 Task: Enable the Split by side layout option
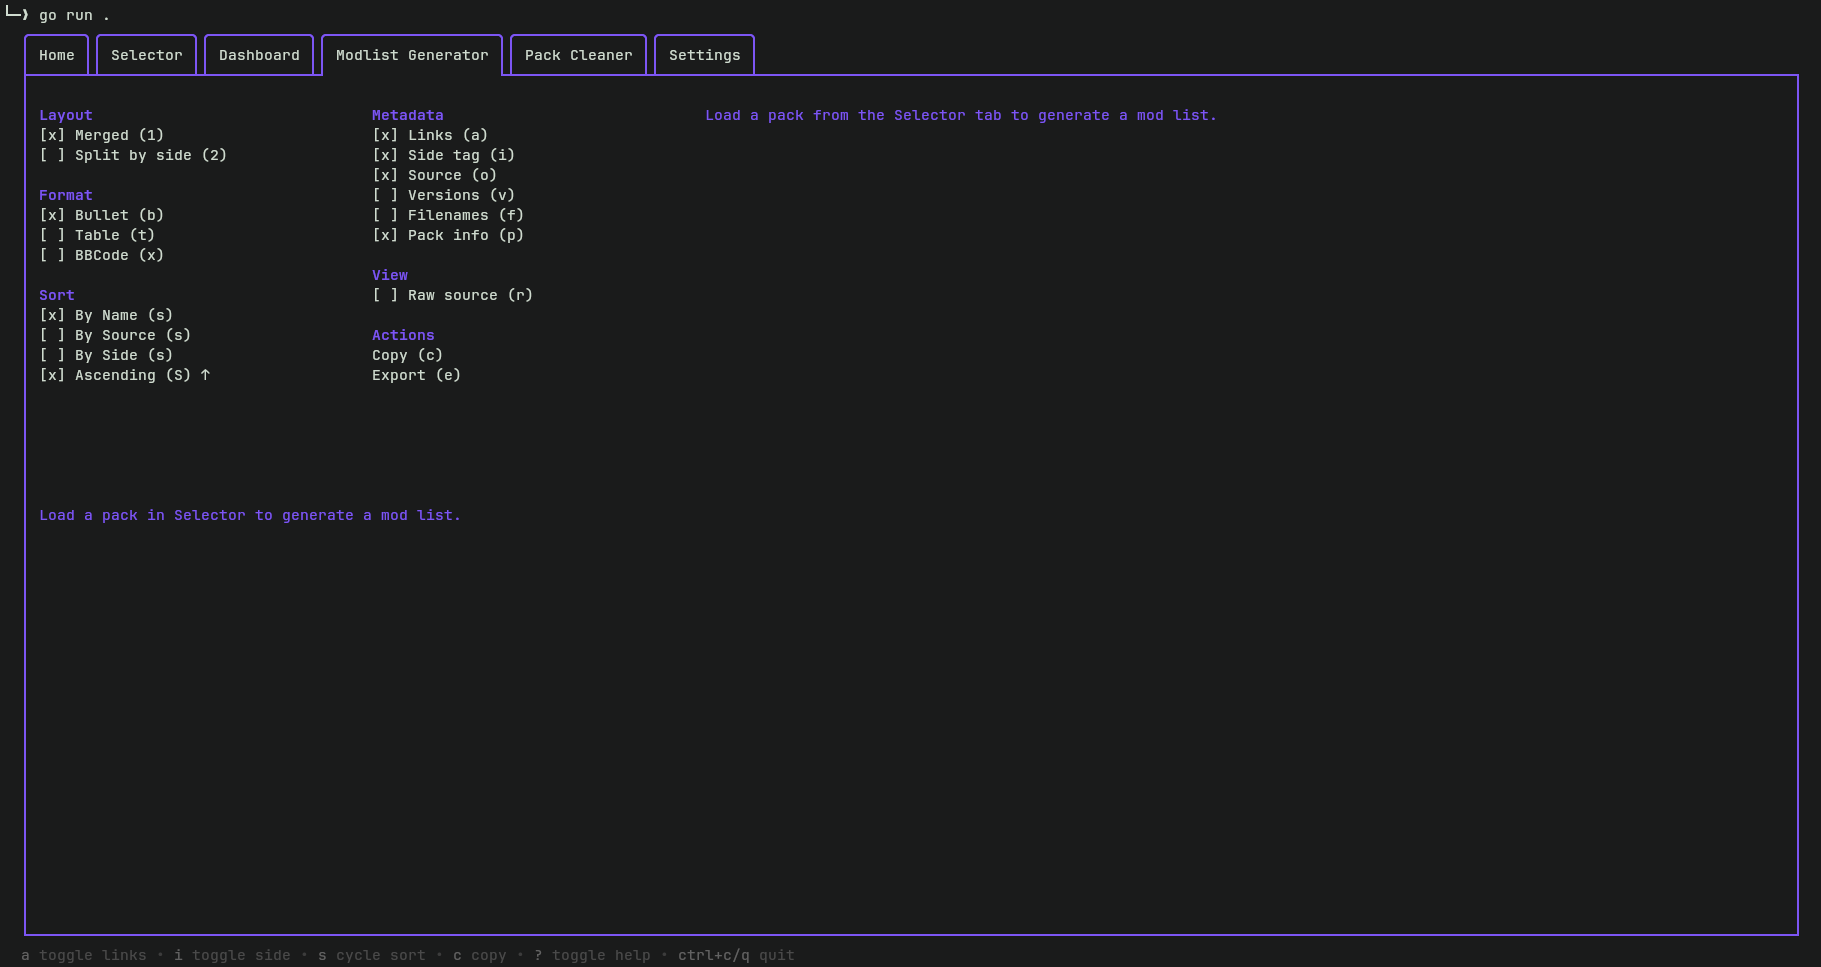pyautogui.click(x=133, y=155)
